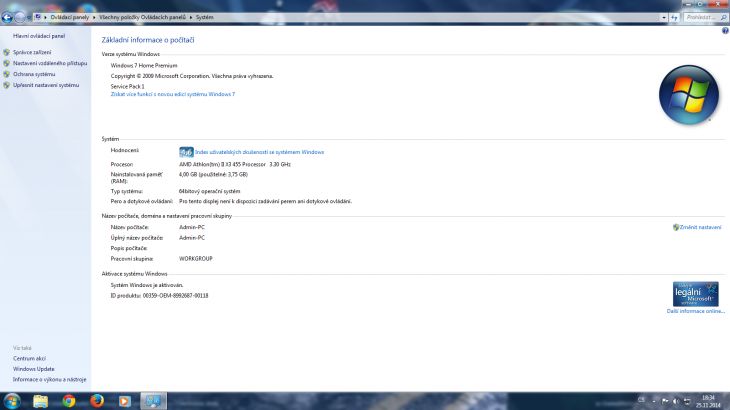
Task: Select the product ID text
Action: 159,296
